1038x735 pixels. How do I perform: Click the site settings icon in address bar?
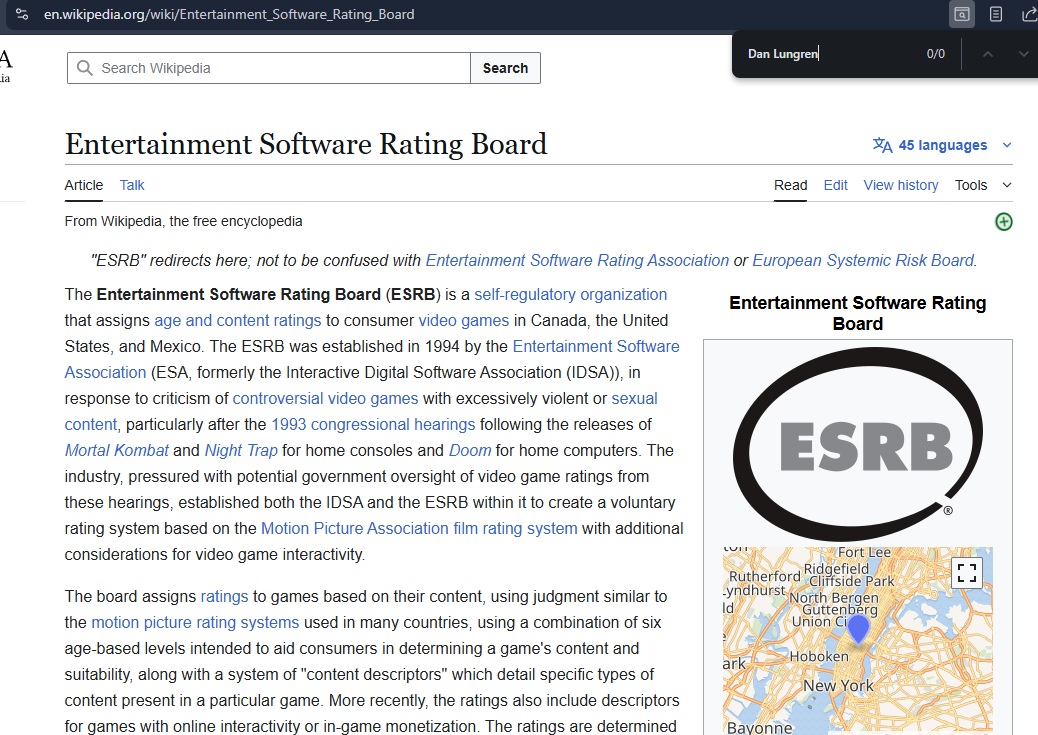click(22, 14)
